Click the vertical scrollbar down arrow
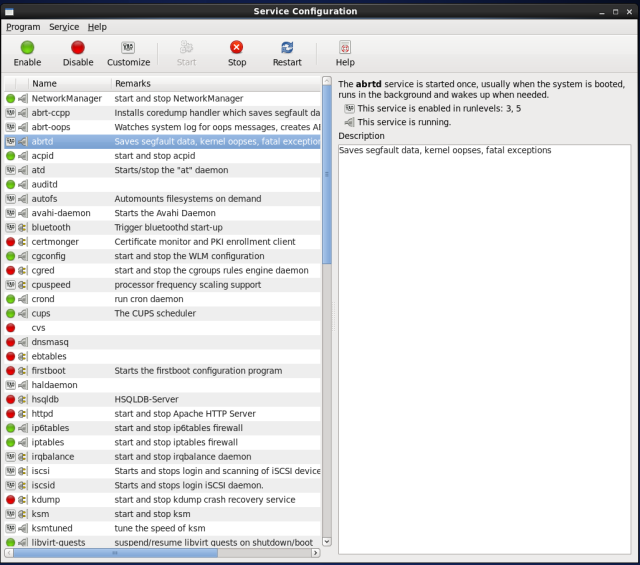This screenshot has width=640, height=565. 327,542
